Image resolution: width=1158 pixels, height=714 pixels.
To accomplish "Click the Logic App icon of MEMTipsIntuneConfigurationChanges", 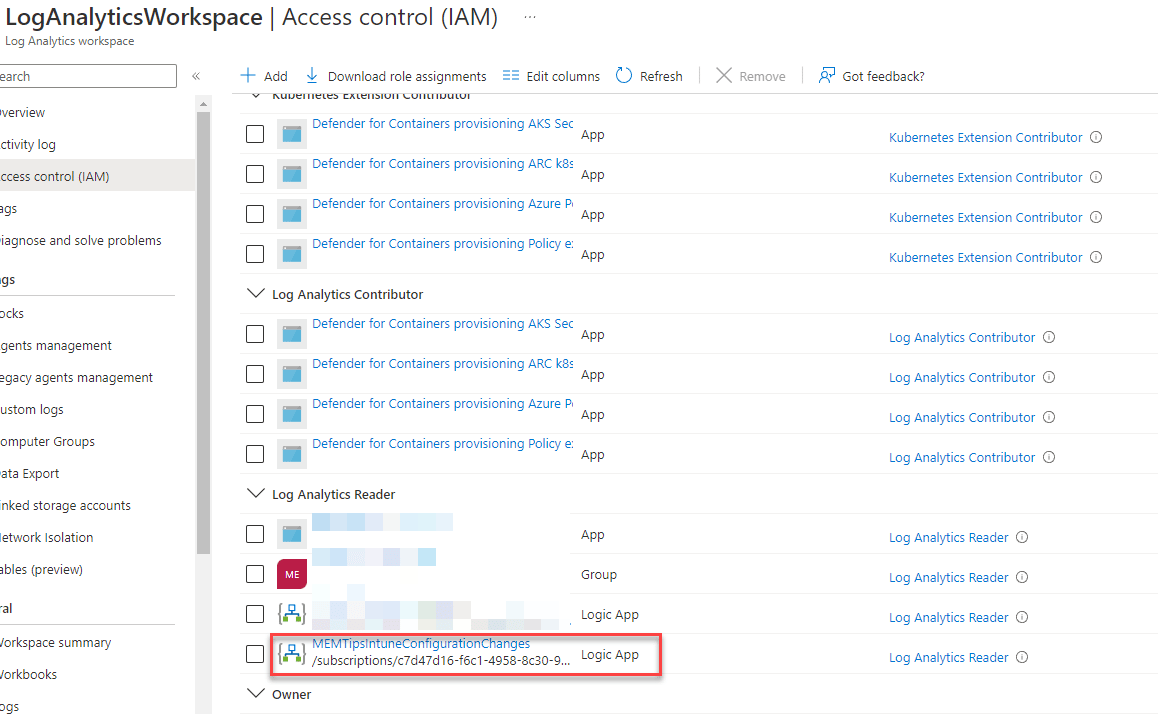I will [x=292, y=653].
